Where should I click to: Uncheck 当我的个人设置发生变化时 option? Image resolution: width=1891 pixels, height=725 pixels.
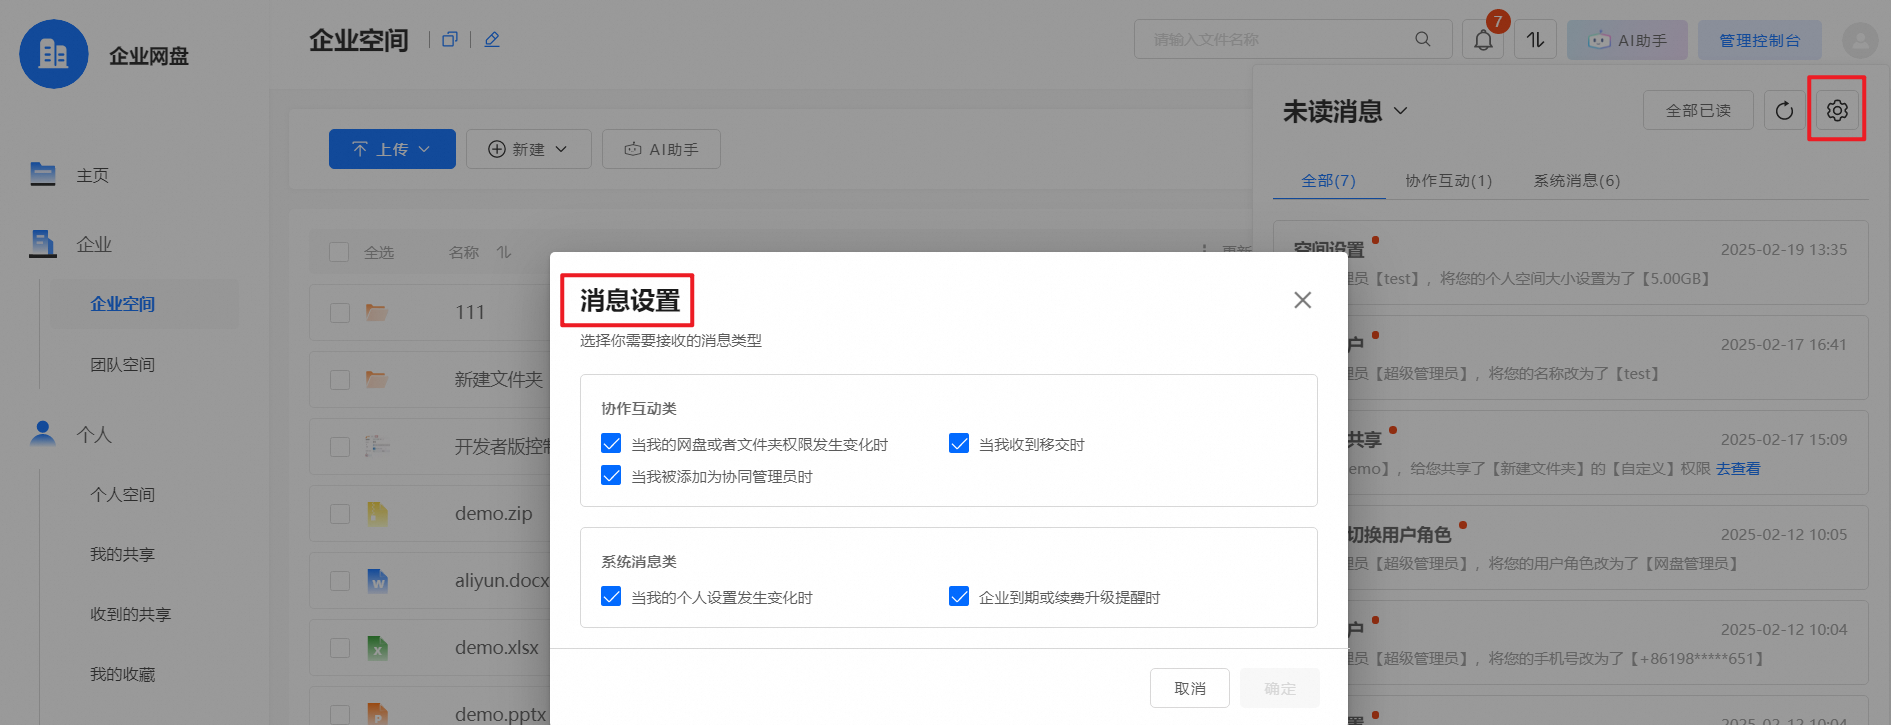[611, 596]
